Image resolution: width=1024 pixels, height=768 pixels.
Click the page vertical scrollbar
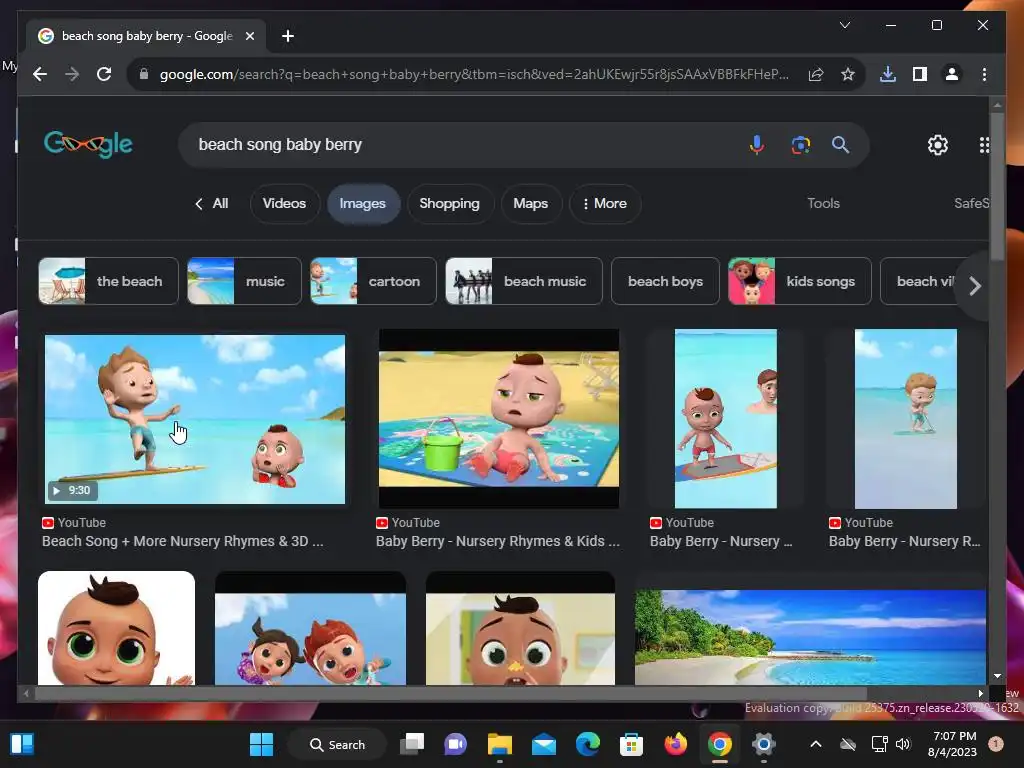997,187
